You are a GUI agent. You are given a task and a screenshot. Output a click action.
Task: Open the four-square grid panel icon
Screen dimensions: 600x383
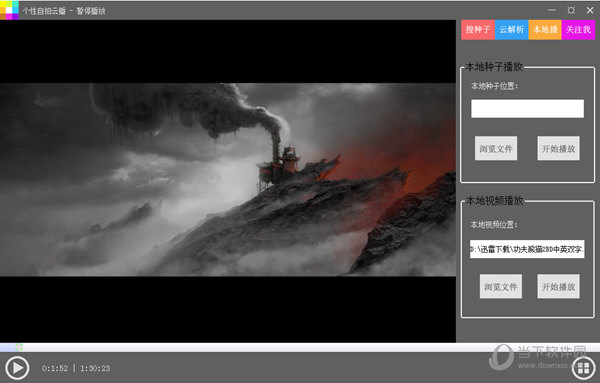[x=583, y=368]
